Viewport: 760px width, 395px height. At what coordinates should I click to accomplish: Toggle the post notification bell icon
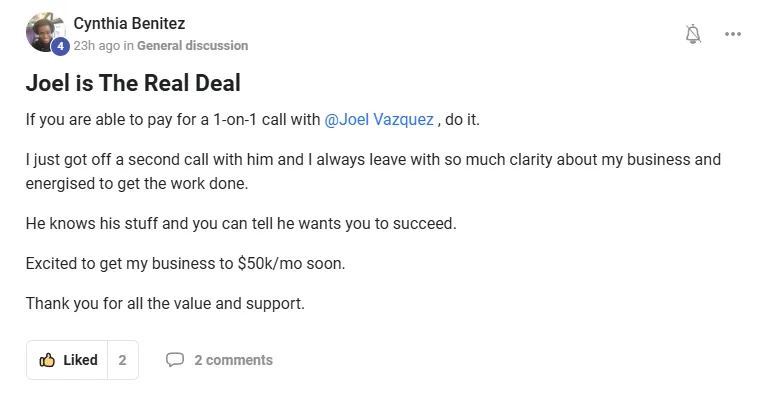(693, 34)
